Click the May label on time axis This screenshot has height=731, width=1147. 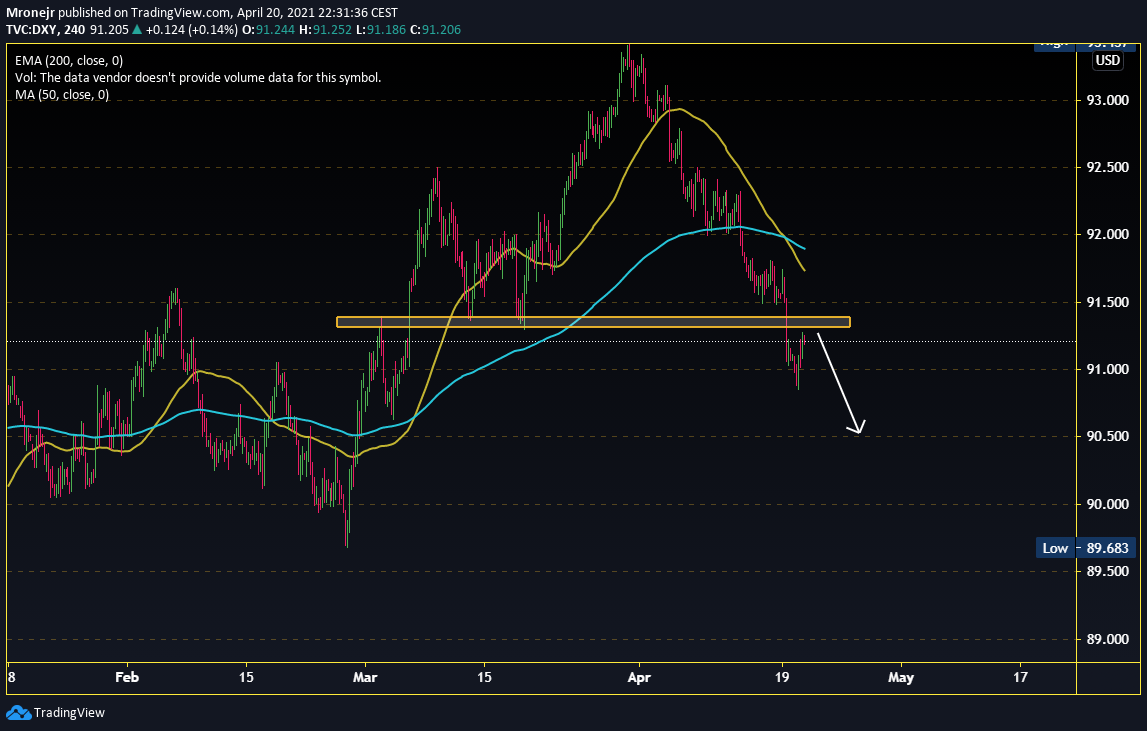900,678
